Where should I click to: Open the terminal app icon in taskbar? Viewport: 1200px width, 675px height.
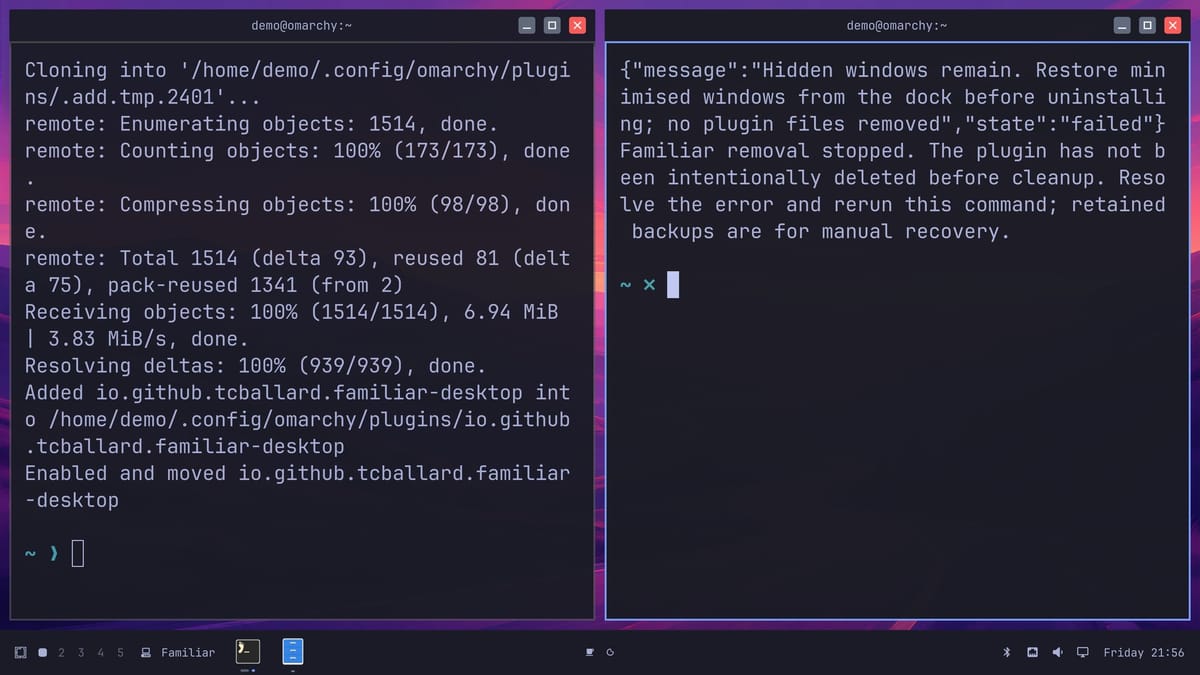coord(248,651)
